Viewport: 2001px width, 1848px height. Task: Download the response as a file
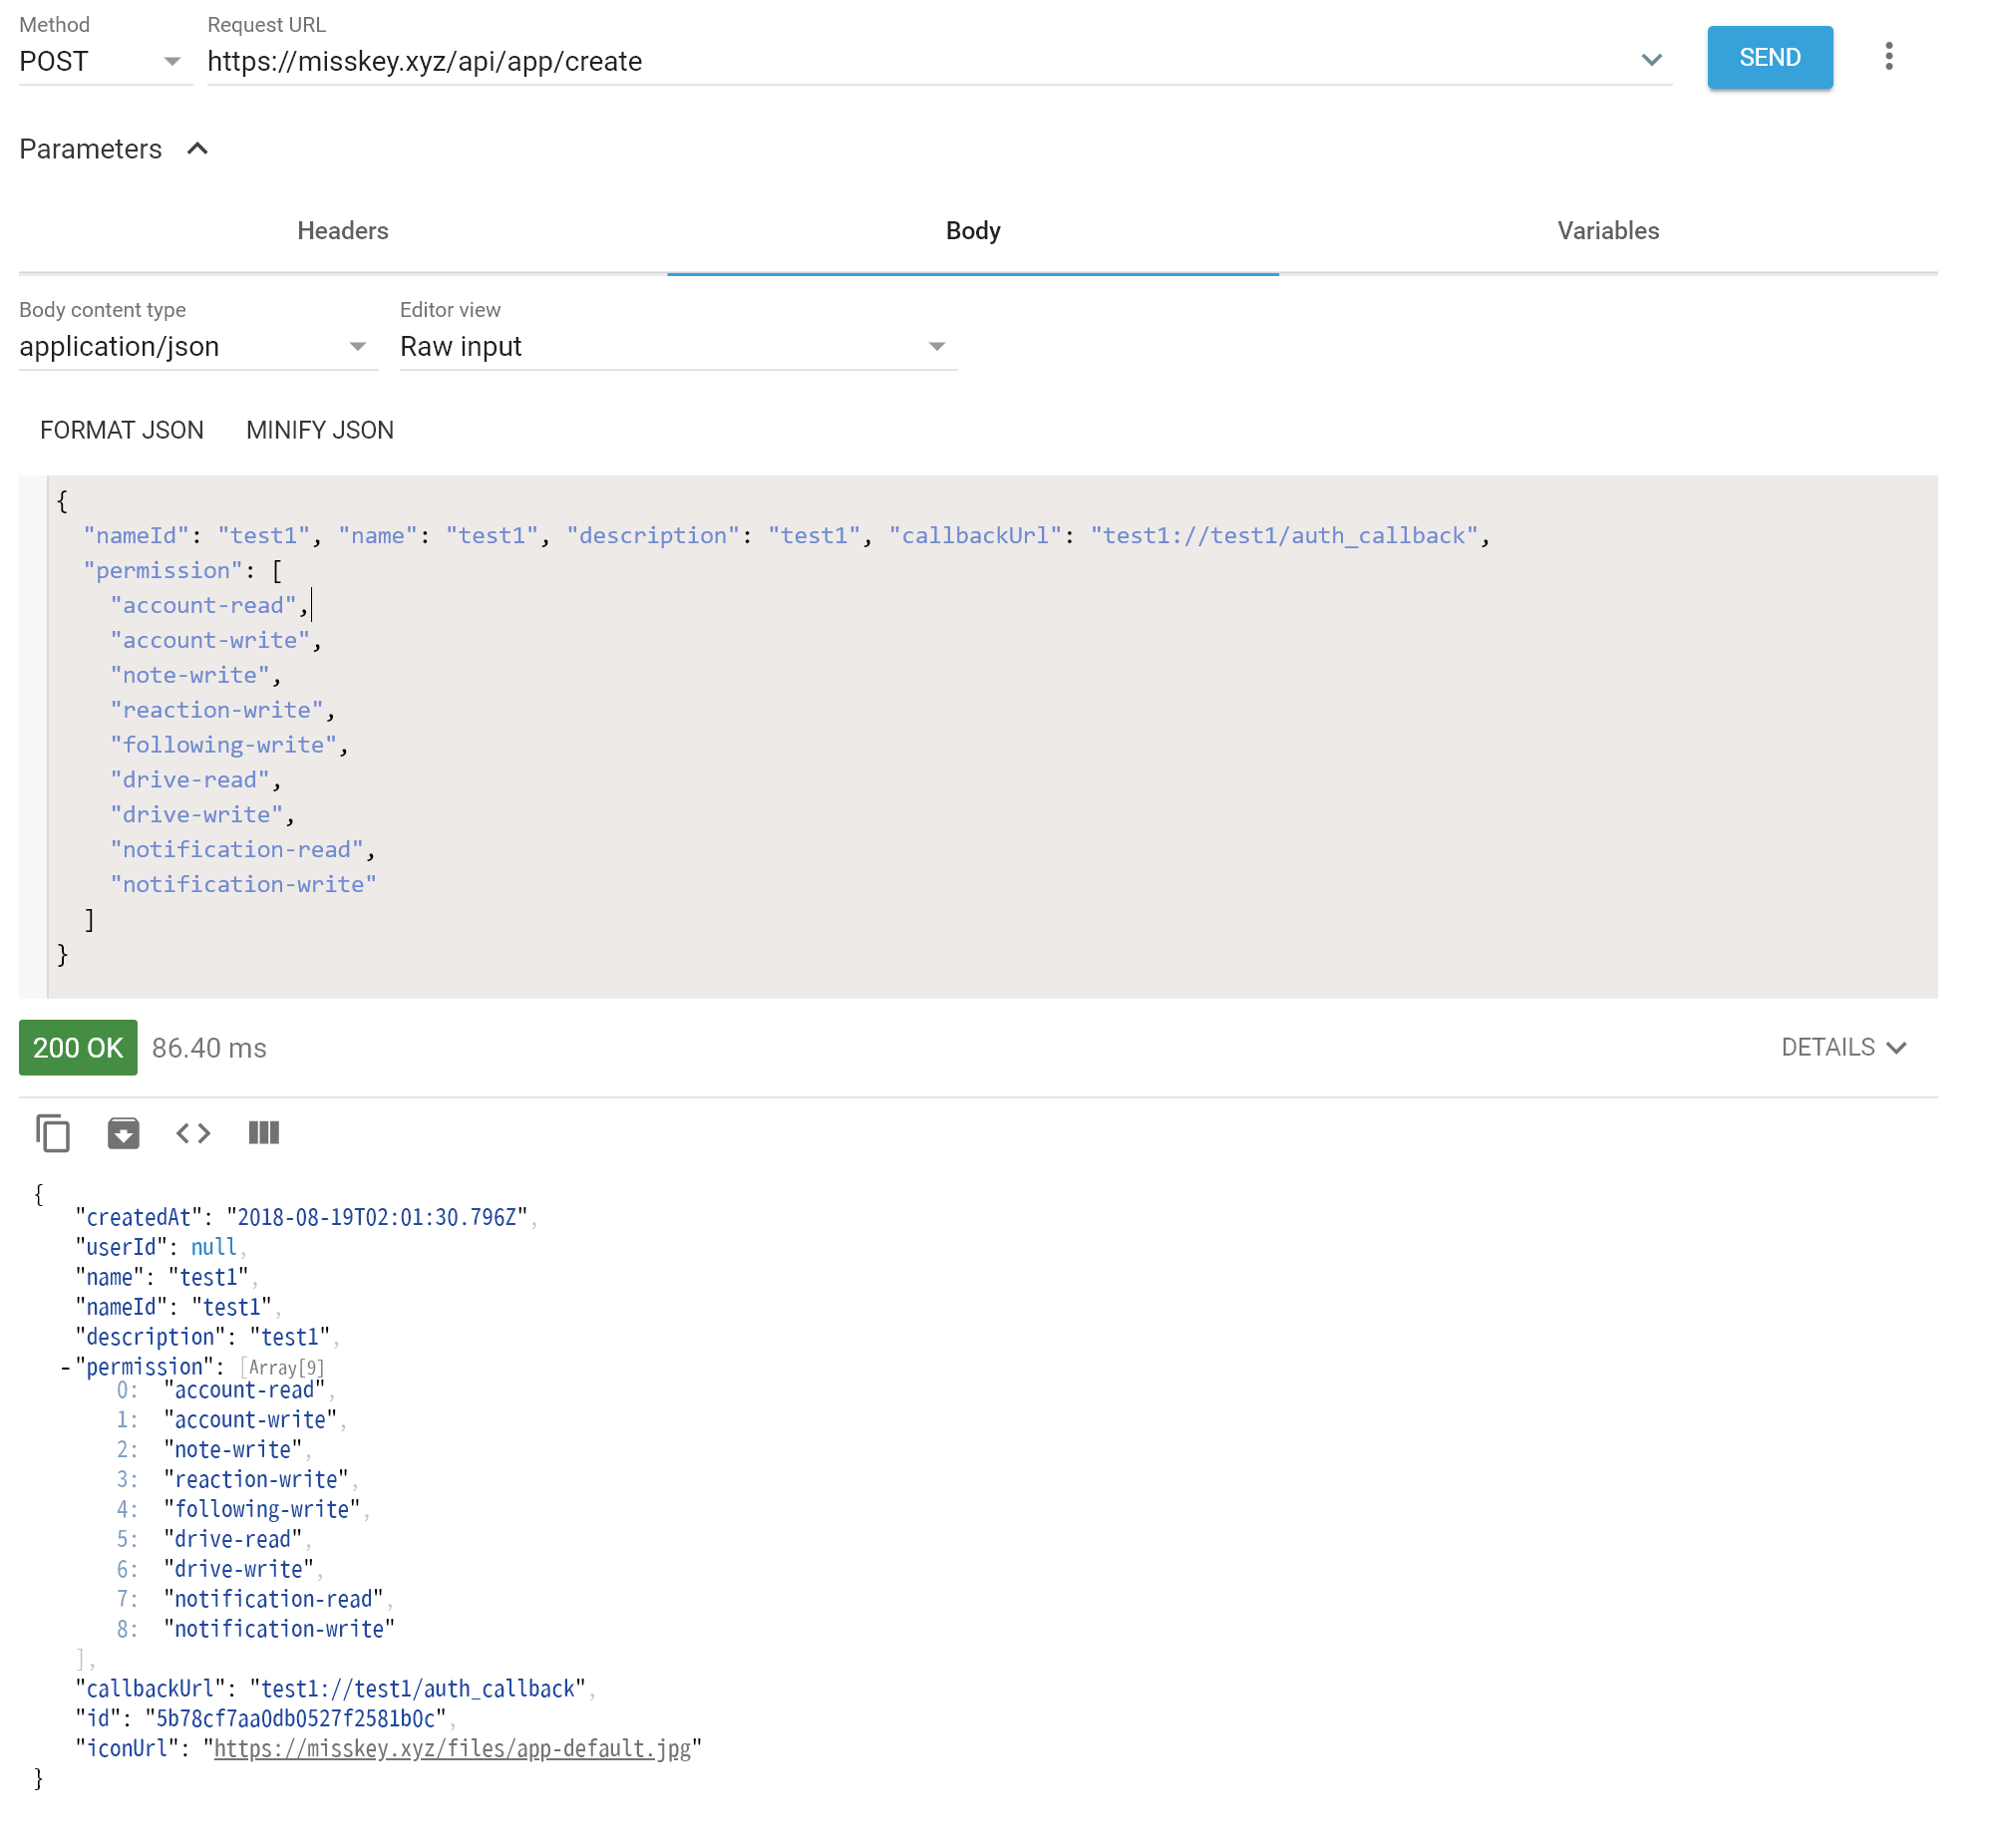coord(123,1133)
